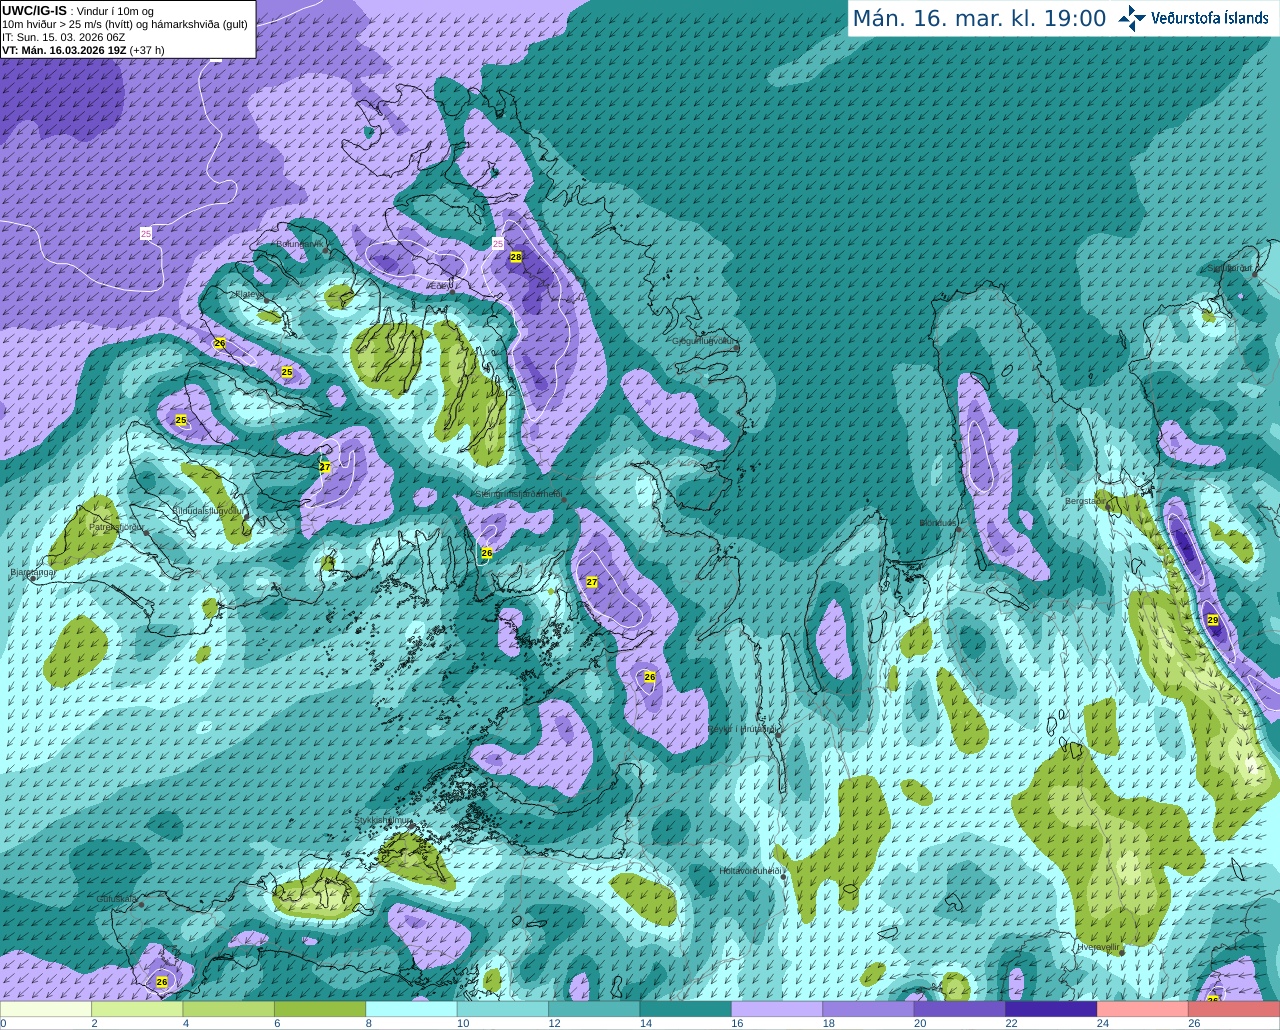Click the Steingrímsfjarðarheiði station label
The image size is (1280, 1030).
[517, 494]
